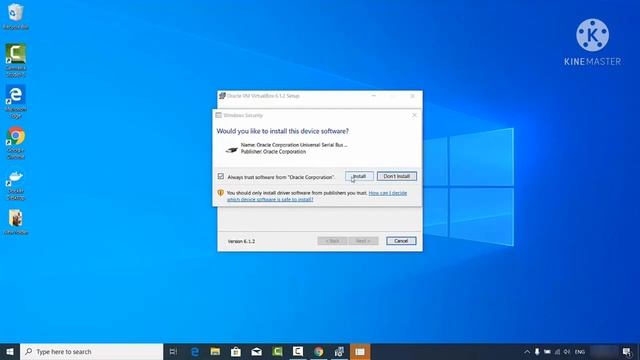
Task: Cancel the VirtualBox setup wizard
Action: 401,241
